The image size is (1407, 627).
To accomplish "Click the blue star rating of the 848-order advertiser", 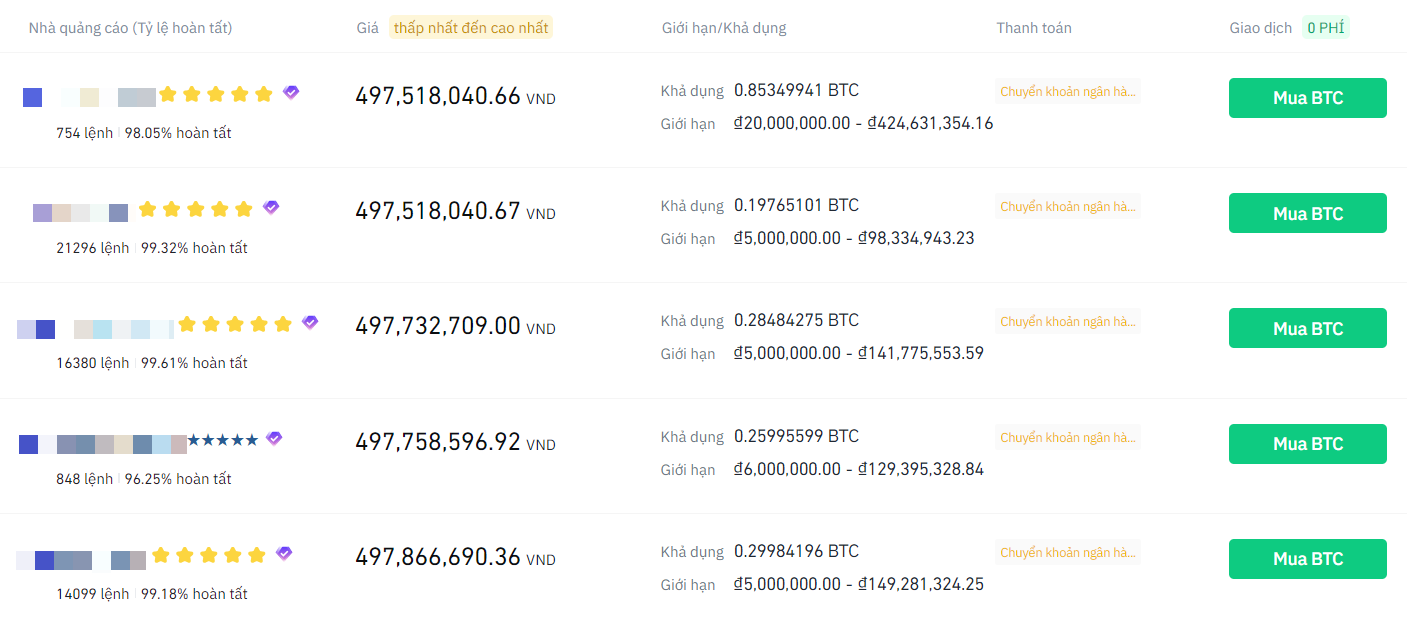I will point(223,440).
